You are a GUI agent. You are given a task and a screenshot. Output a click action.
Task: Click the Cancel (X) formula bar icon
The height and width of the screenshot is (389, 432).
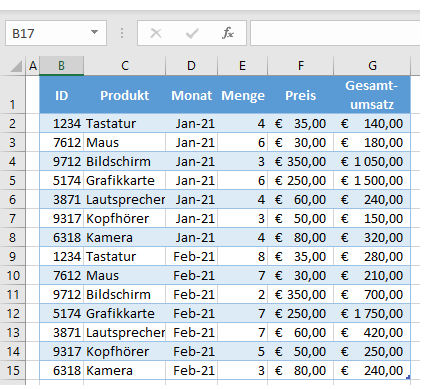click(156, 33)
